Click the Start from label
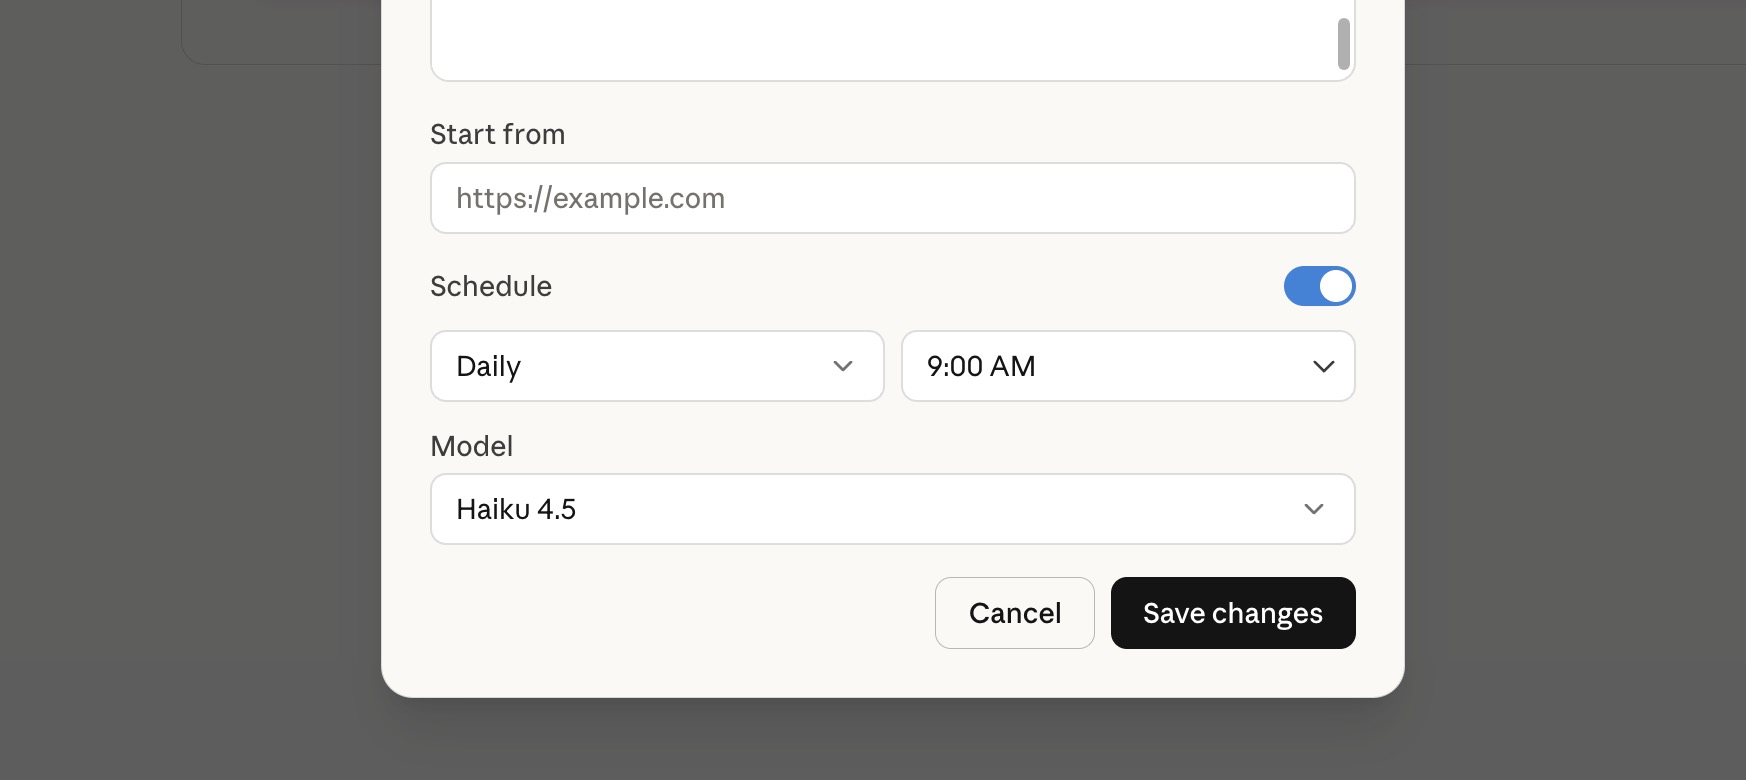Image resolution: width=1746 pixels, height=780 pixels. (x=497, y=134)
